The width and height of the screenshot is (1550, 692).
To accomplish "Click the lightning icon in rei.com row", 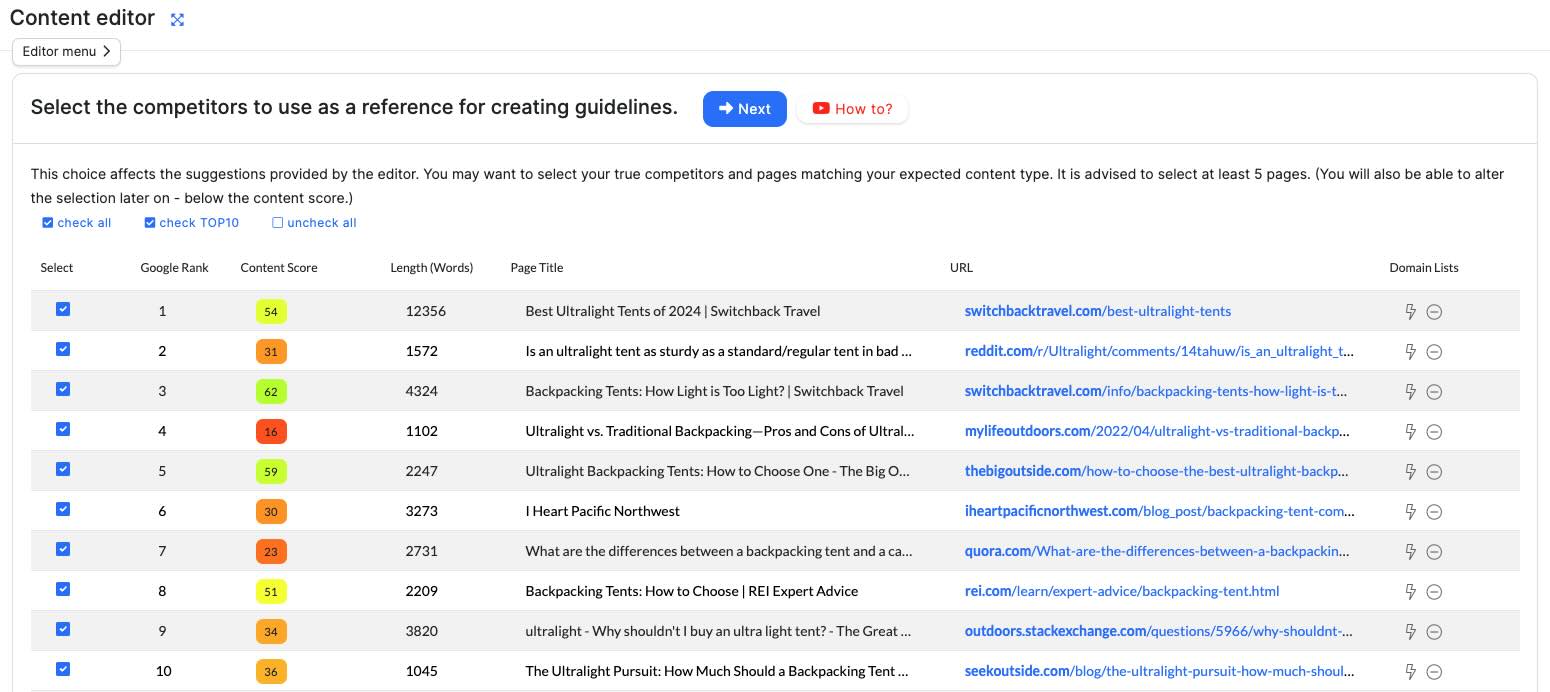I will point(1411,592).
